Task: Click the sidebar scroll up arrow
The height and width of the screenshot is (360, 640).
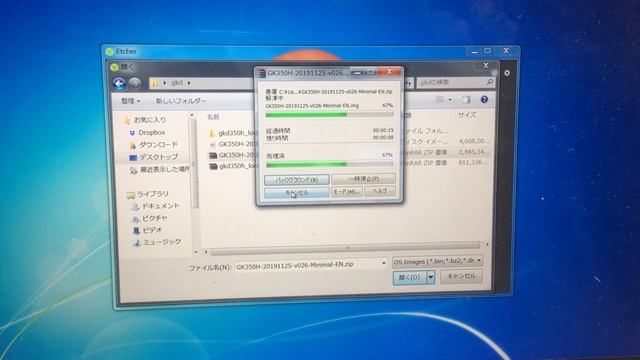Action: coord(192,116)
